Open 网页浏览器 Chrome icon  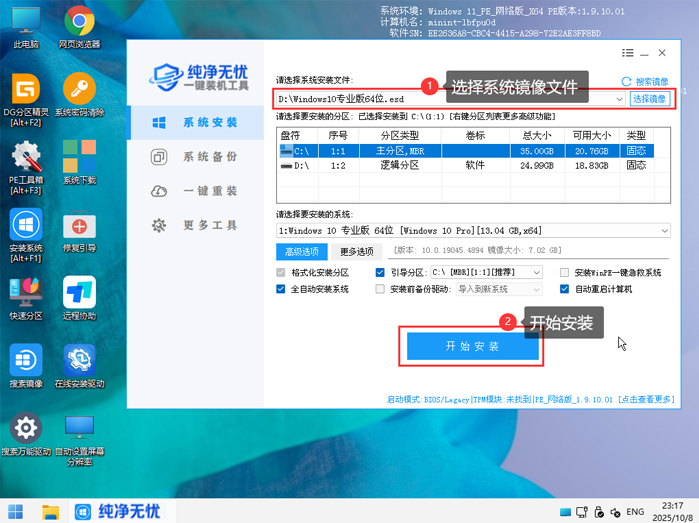pyautogui.click(x=79, y=23)
